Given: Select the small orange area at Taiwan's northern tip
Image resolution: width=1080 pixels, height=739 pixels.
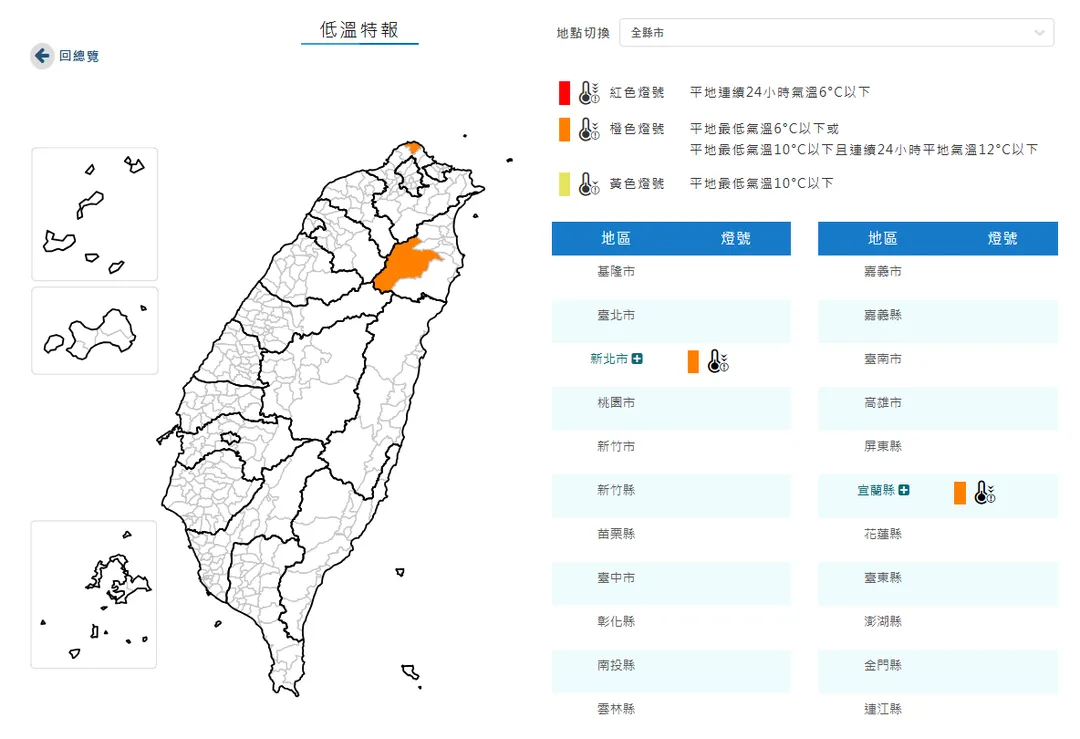Looking at the screenshot, I should 414,147.
